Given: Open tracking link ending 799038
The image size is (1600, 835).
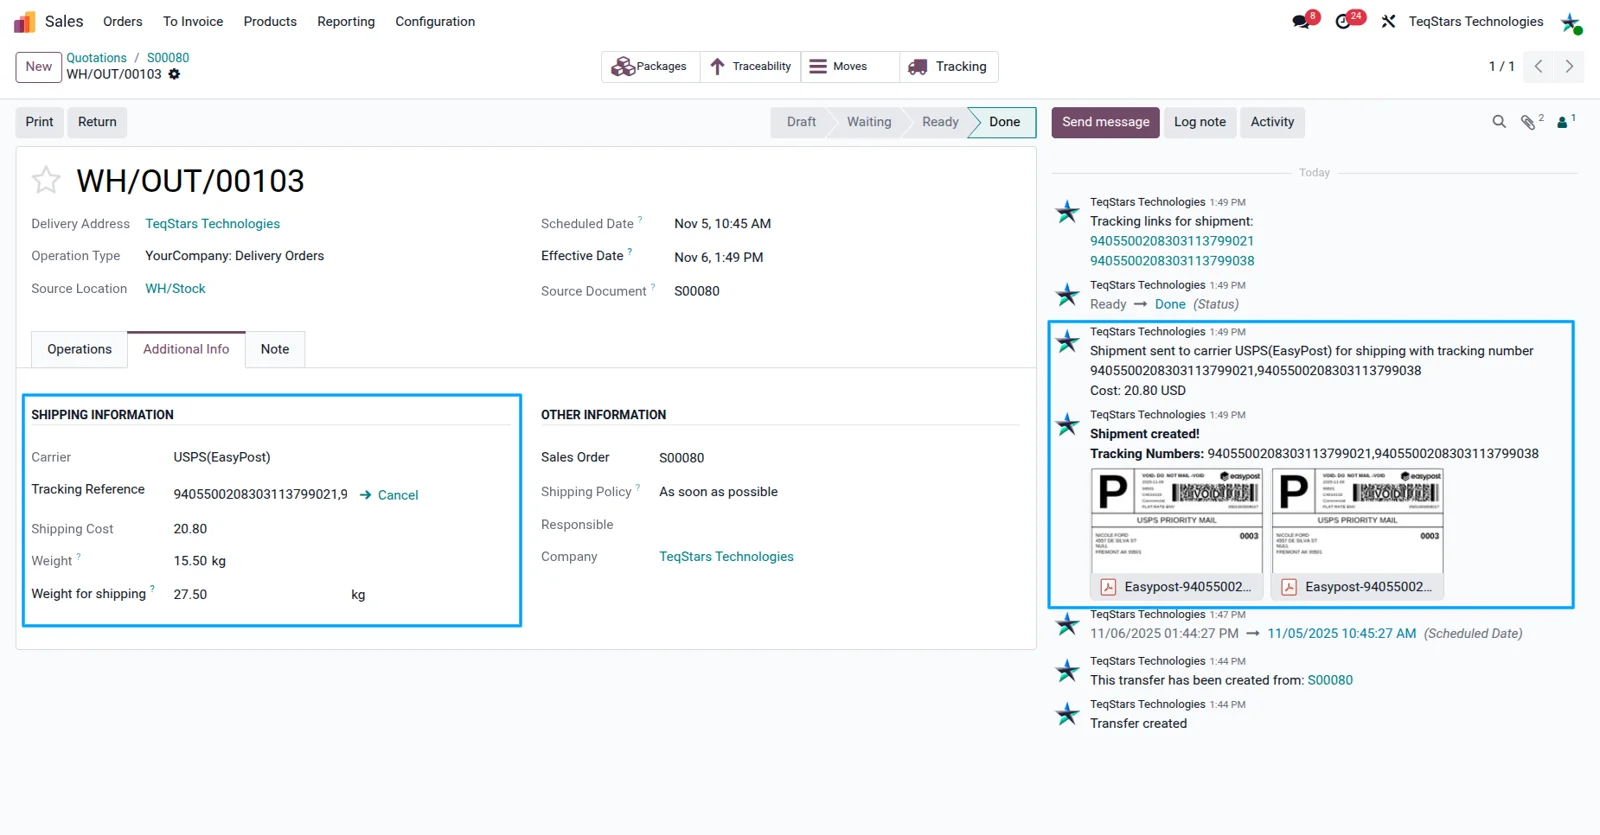Looking at the screenshot, I should (x=1172, y=261).
